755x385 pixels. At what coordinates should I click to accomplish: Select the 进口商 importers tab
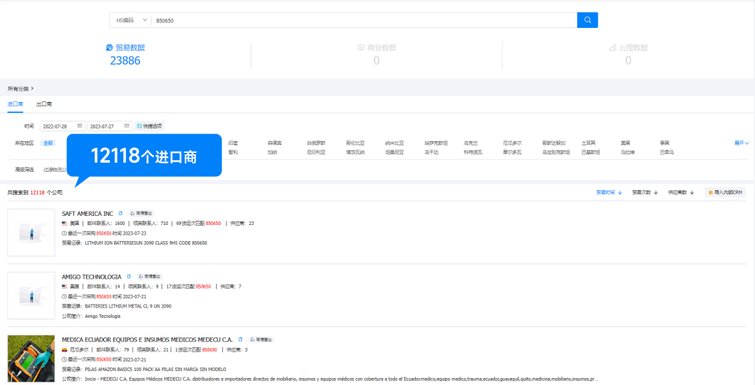(x=15, y=104)
